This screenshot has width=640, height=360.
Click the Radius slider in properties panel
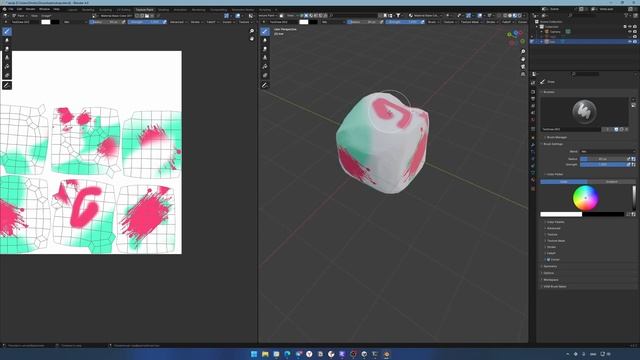click(x=603, y=159)
